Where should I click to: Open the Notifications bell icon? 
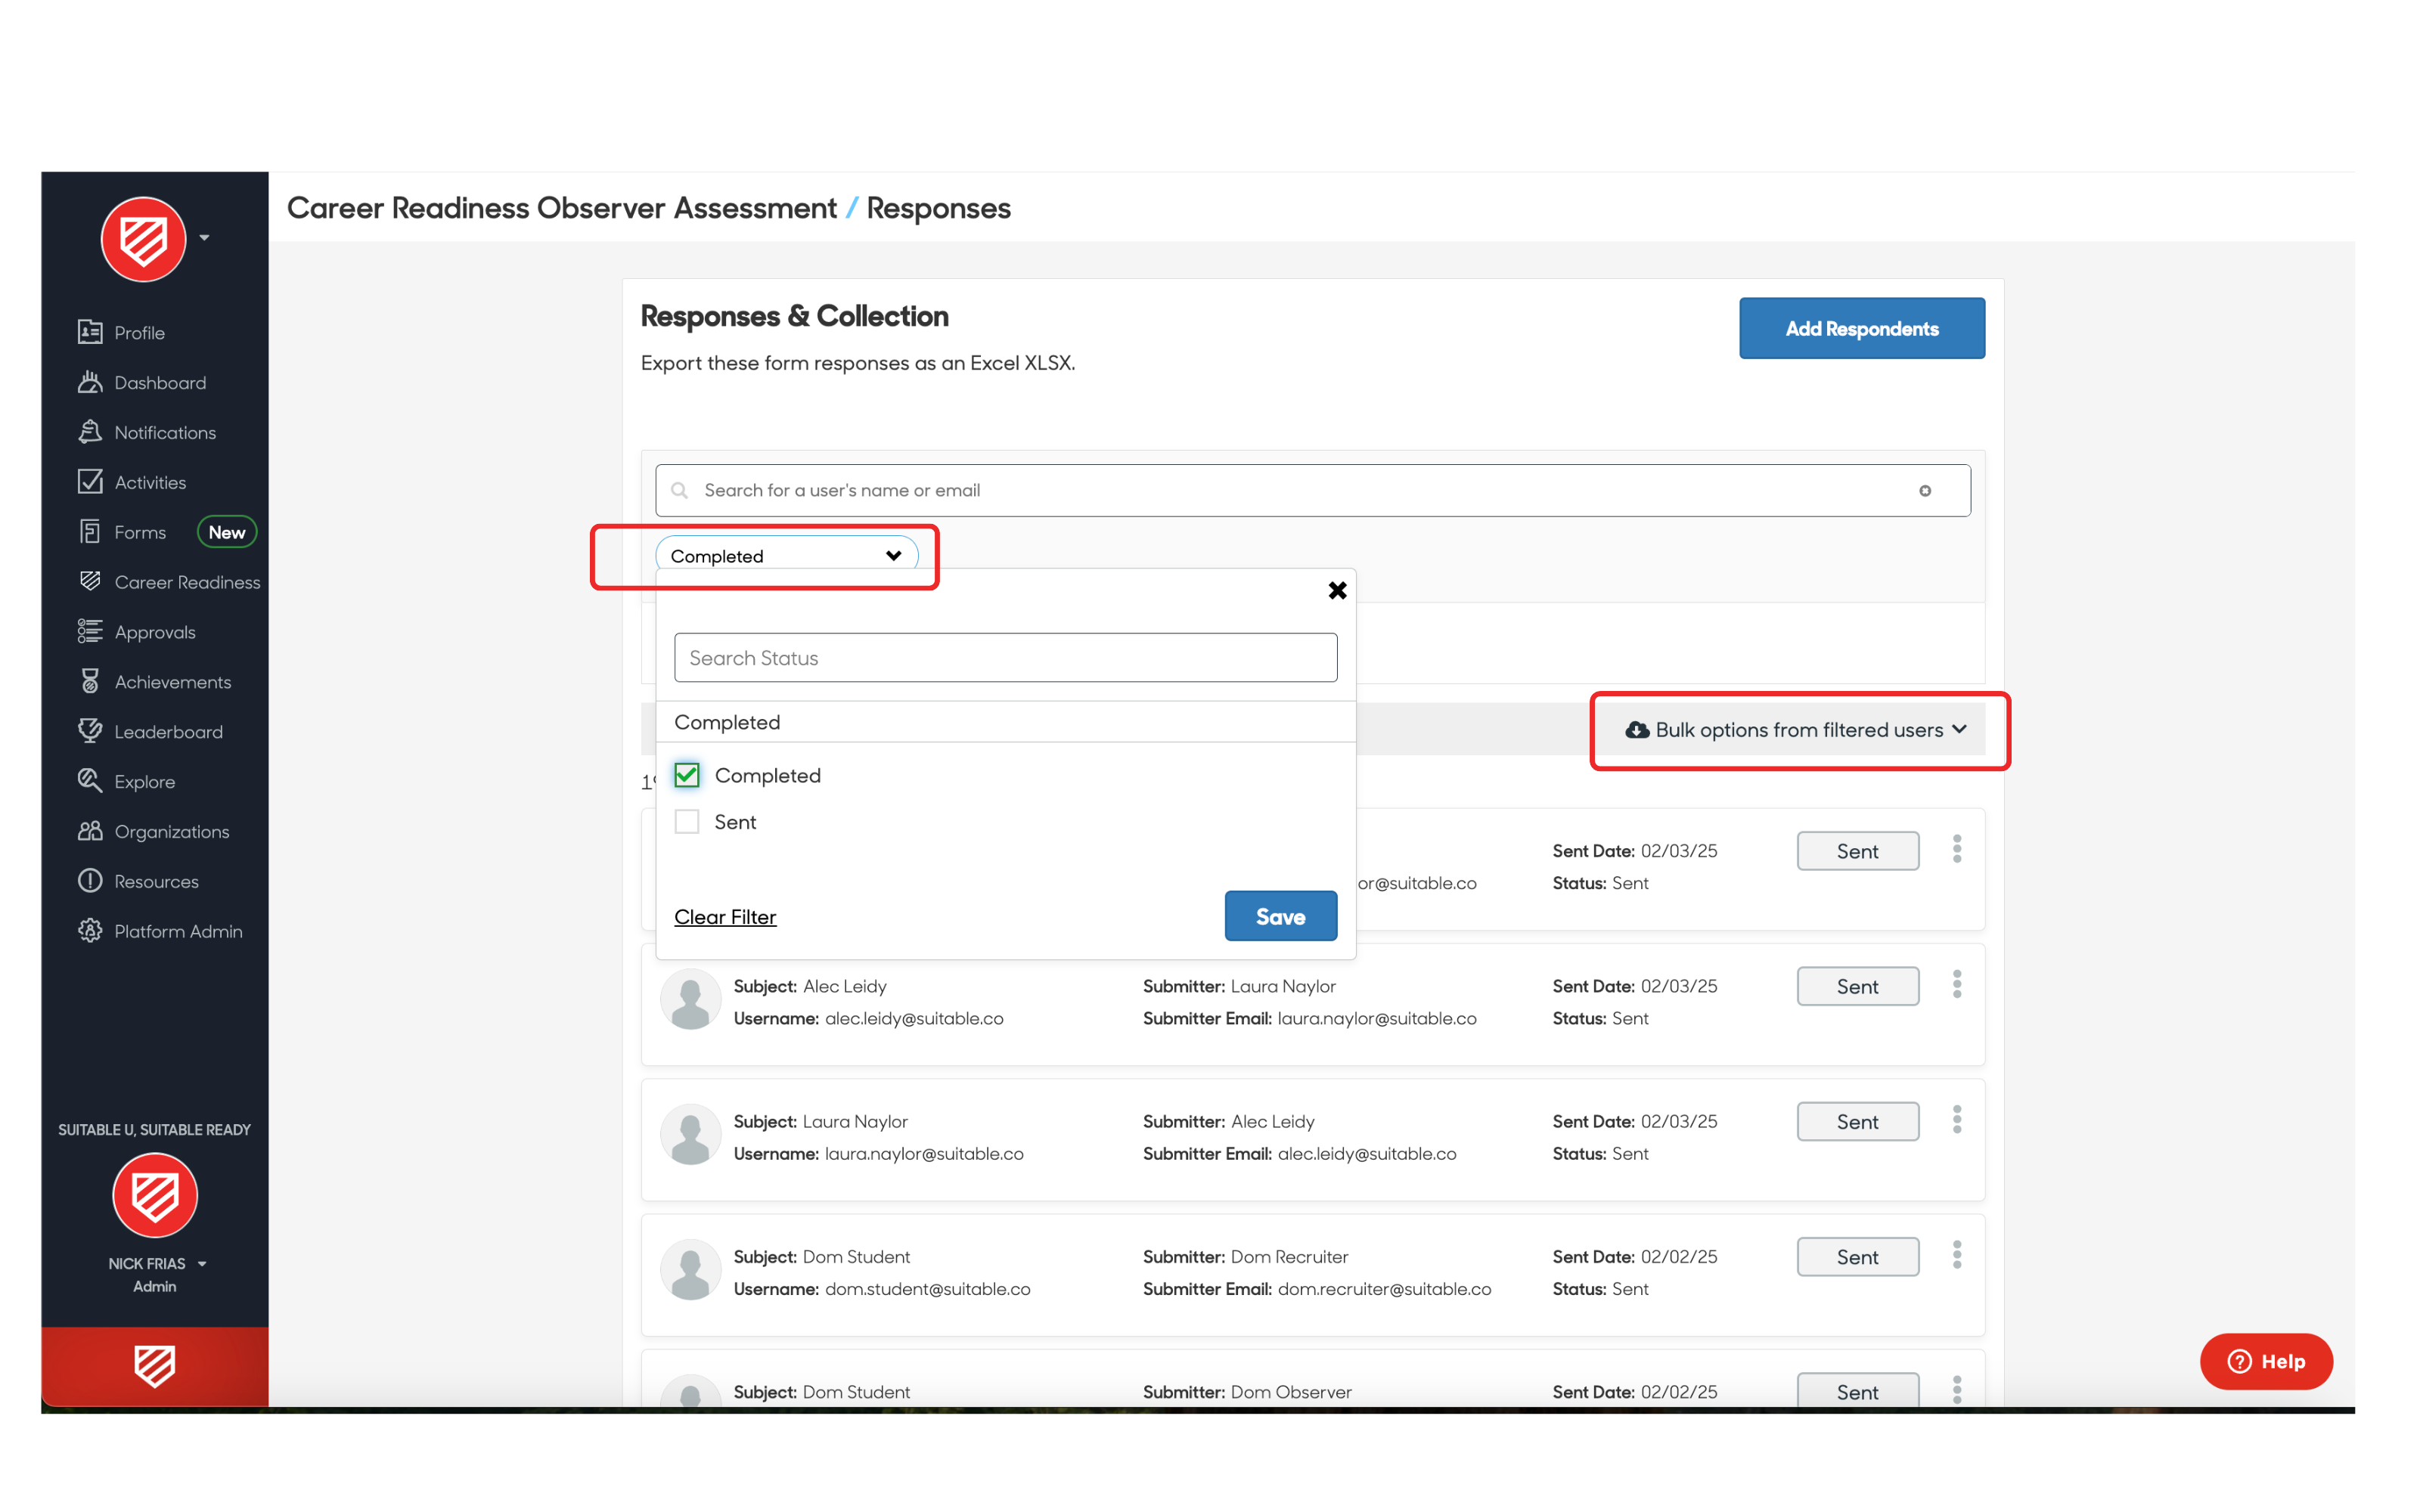pyautogui.click(x=90, y=432)
